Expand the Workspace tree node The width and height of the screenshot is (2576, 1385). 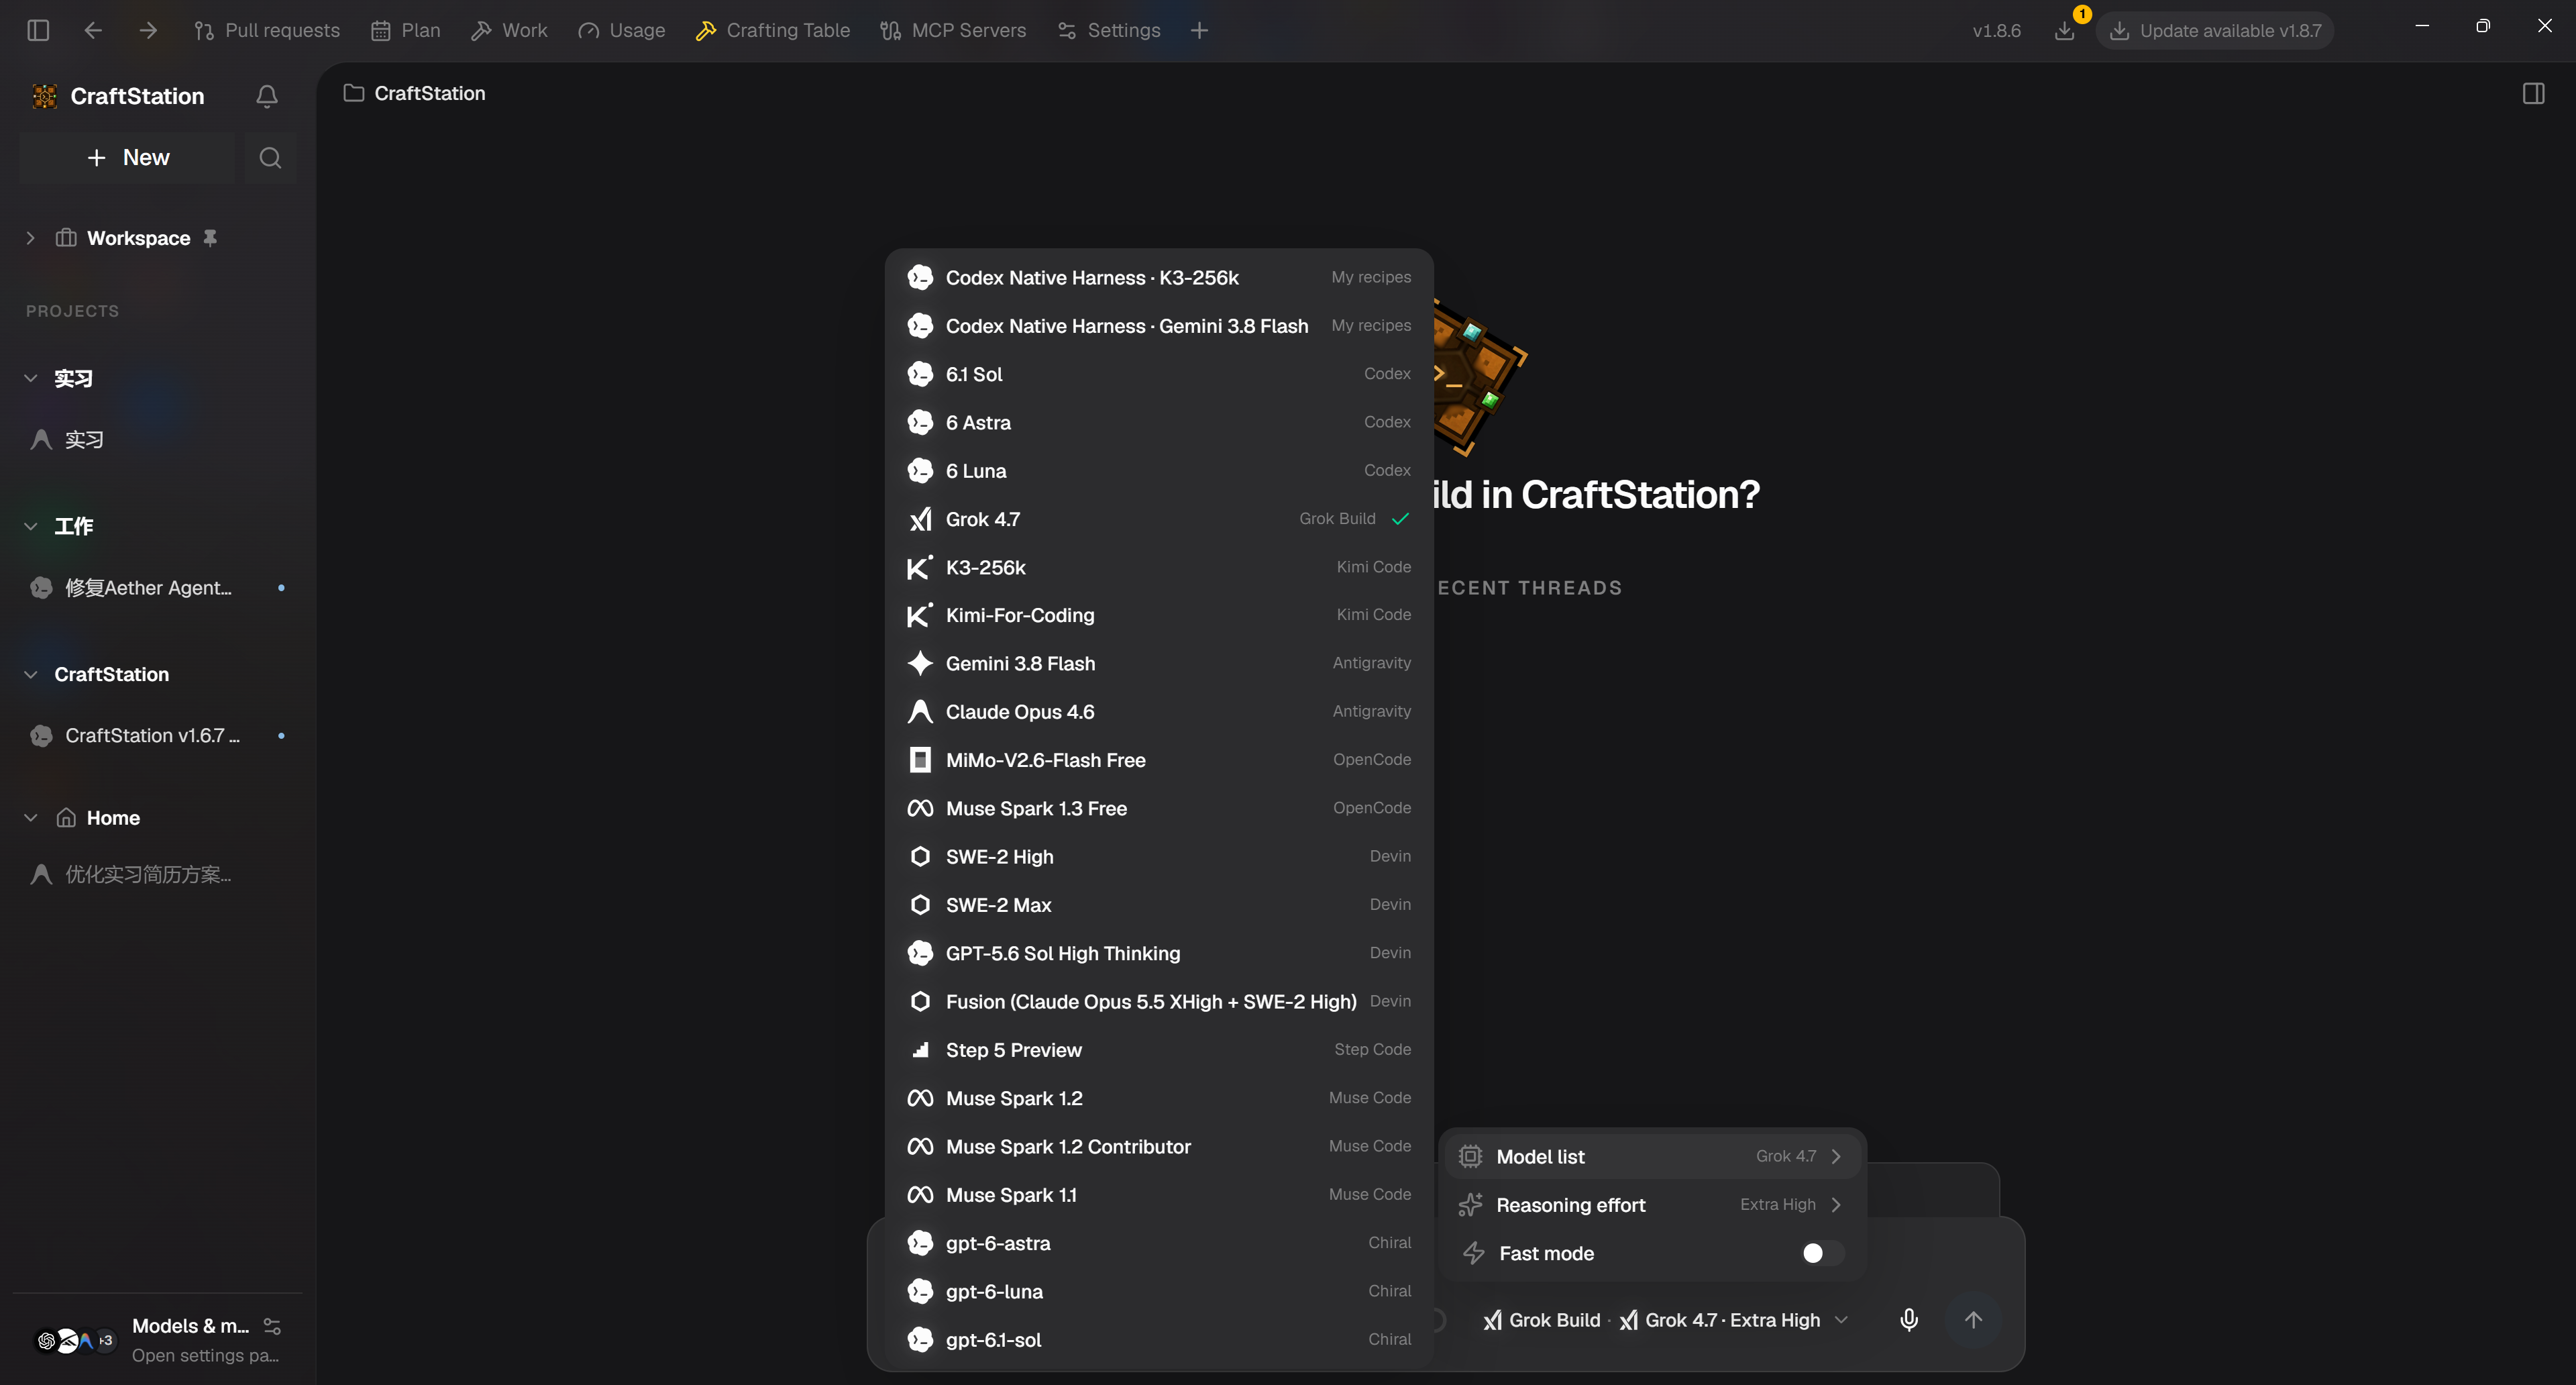pos(30,238)
